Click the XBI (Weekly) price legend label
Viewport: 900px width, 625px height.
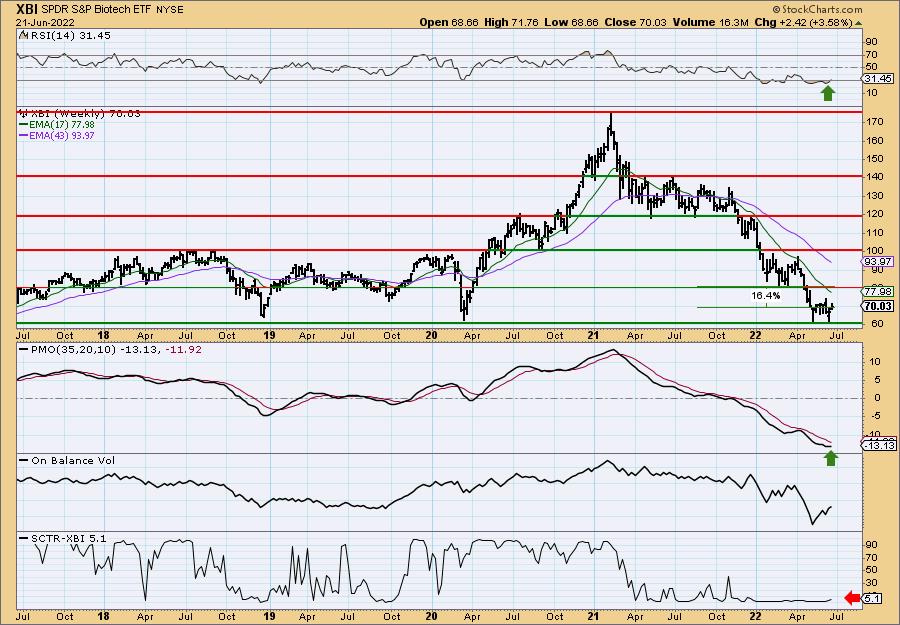pos(81,114)
